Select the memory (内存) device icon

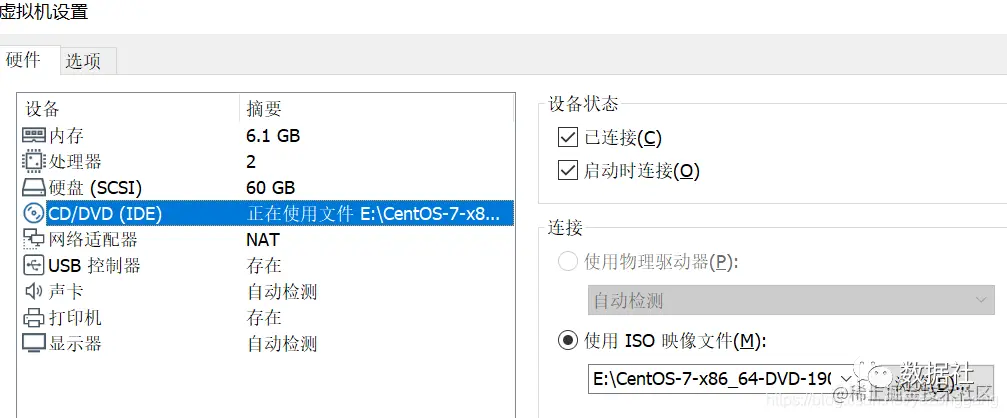(34, 136)
